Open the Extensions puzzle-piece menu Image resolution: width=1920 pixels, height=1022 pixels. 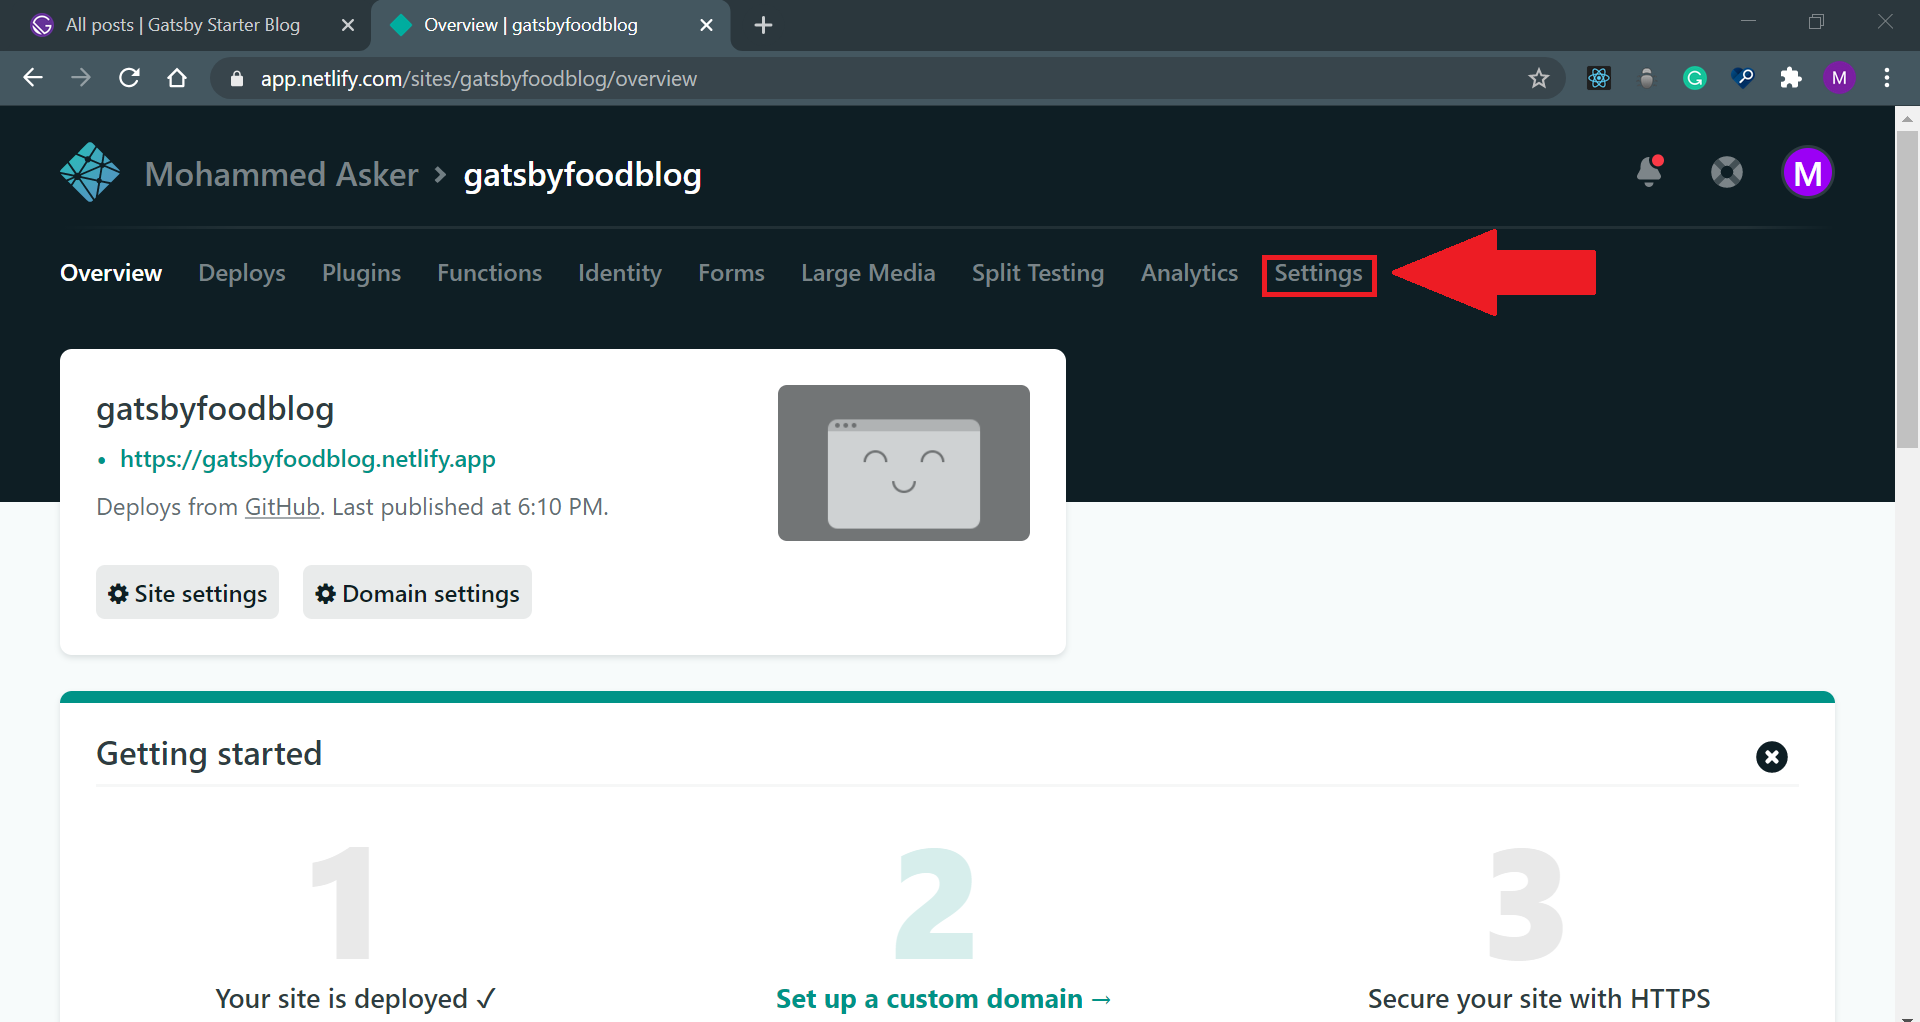[x=1791, y=78]
